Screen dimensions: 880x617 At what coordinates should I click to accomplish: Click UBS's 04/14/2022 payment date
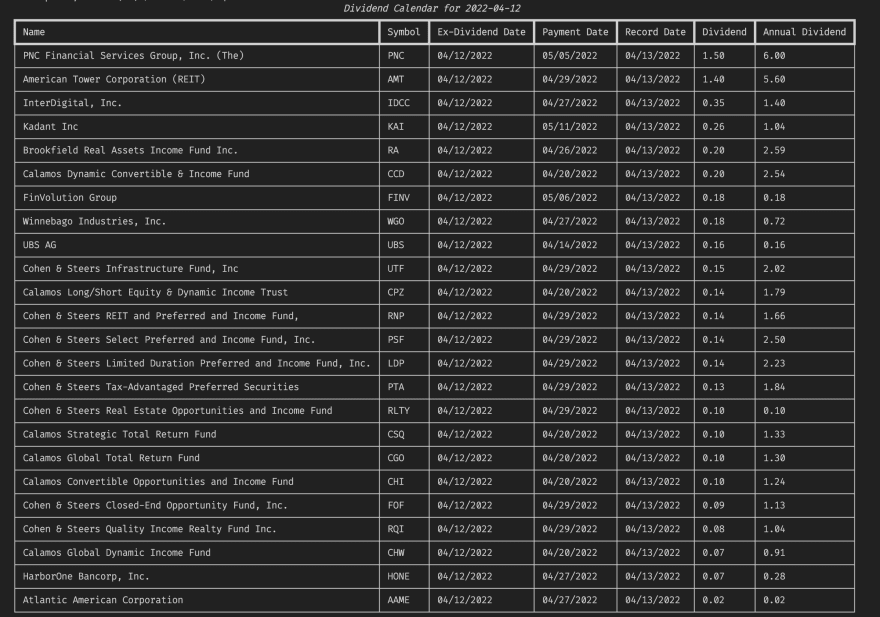pos(570,245)
